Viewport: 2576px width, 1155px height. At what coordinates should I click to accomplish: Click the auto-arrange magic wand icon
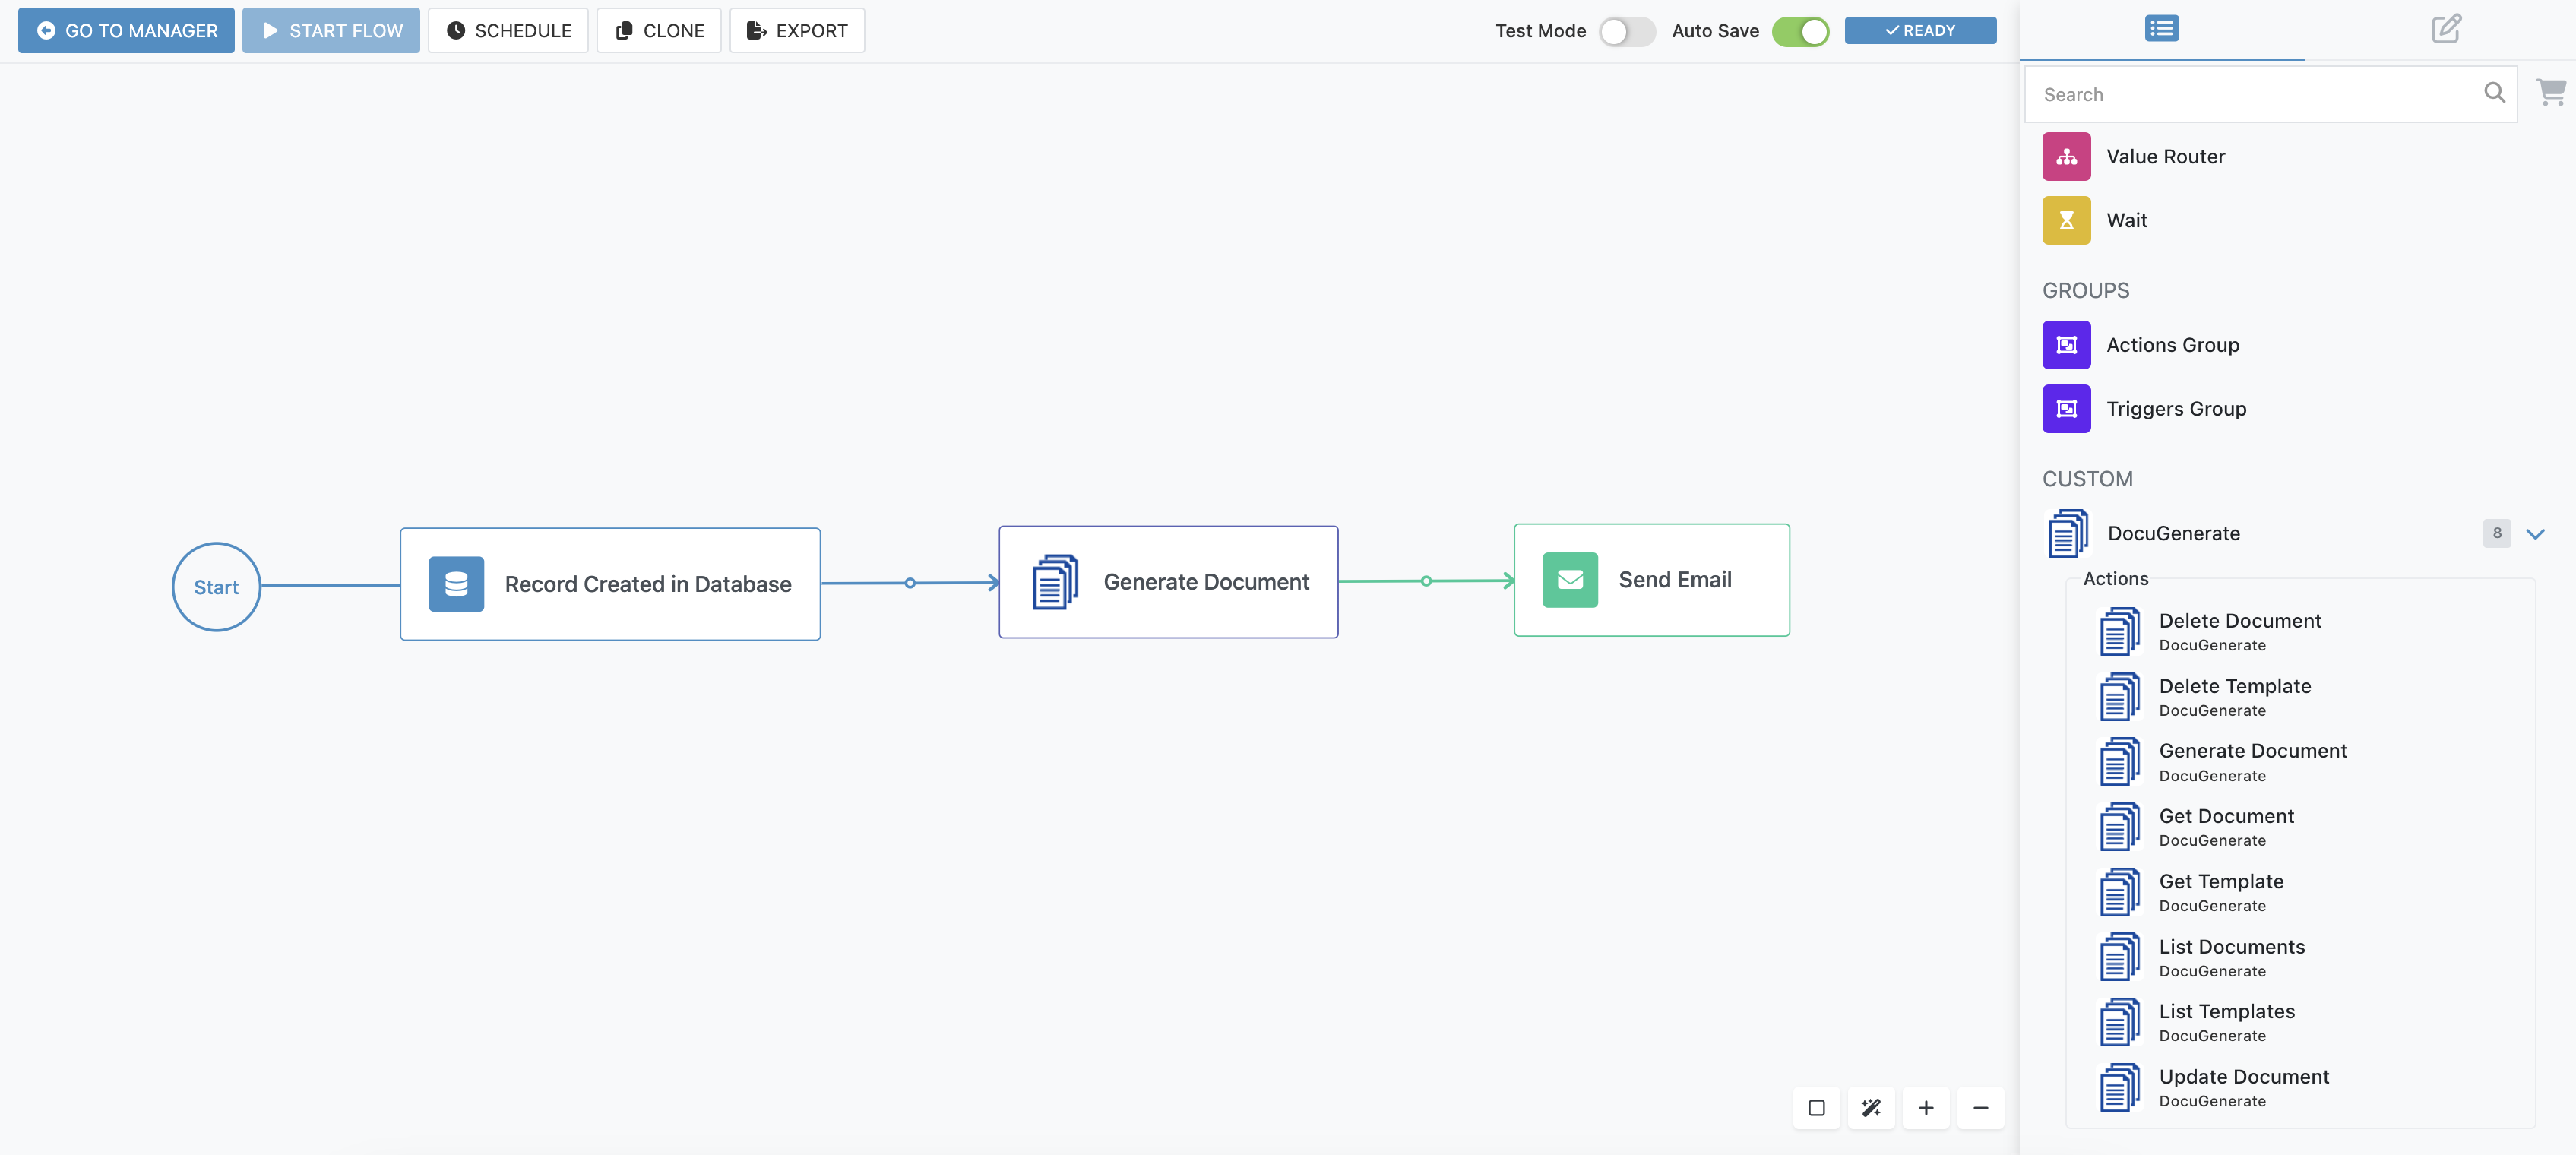coord(1871,1108)
